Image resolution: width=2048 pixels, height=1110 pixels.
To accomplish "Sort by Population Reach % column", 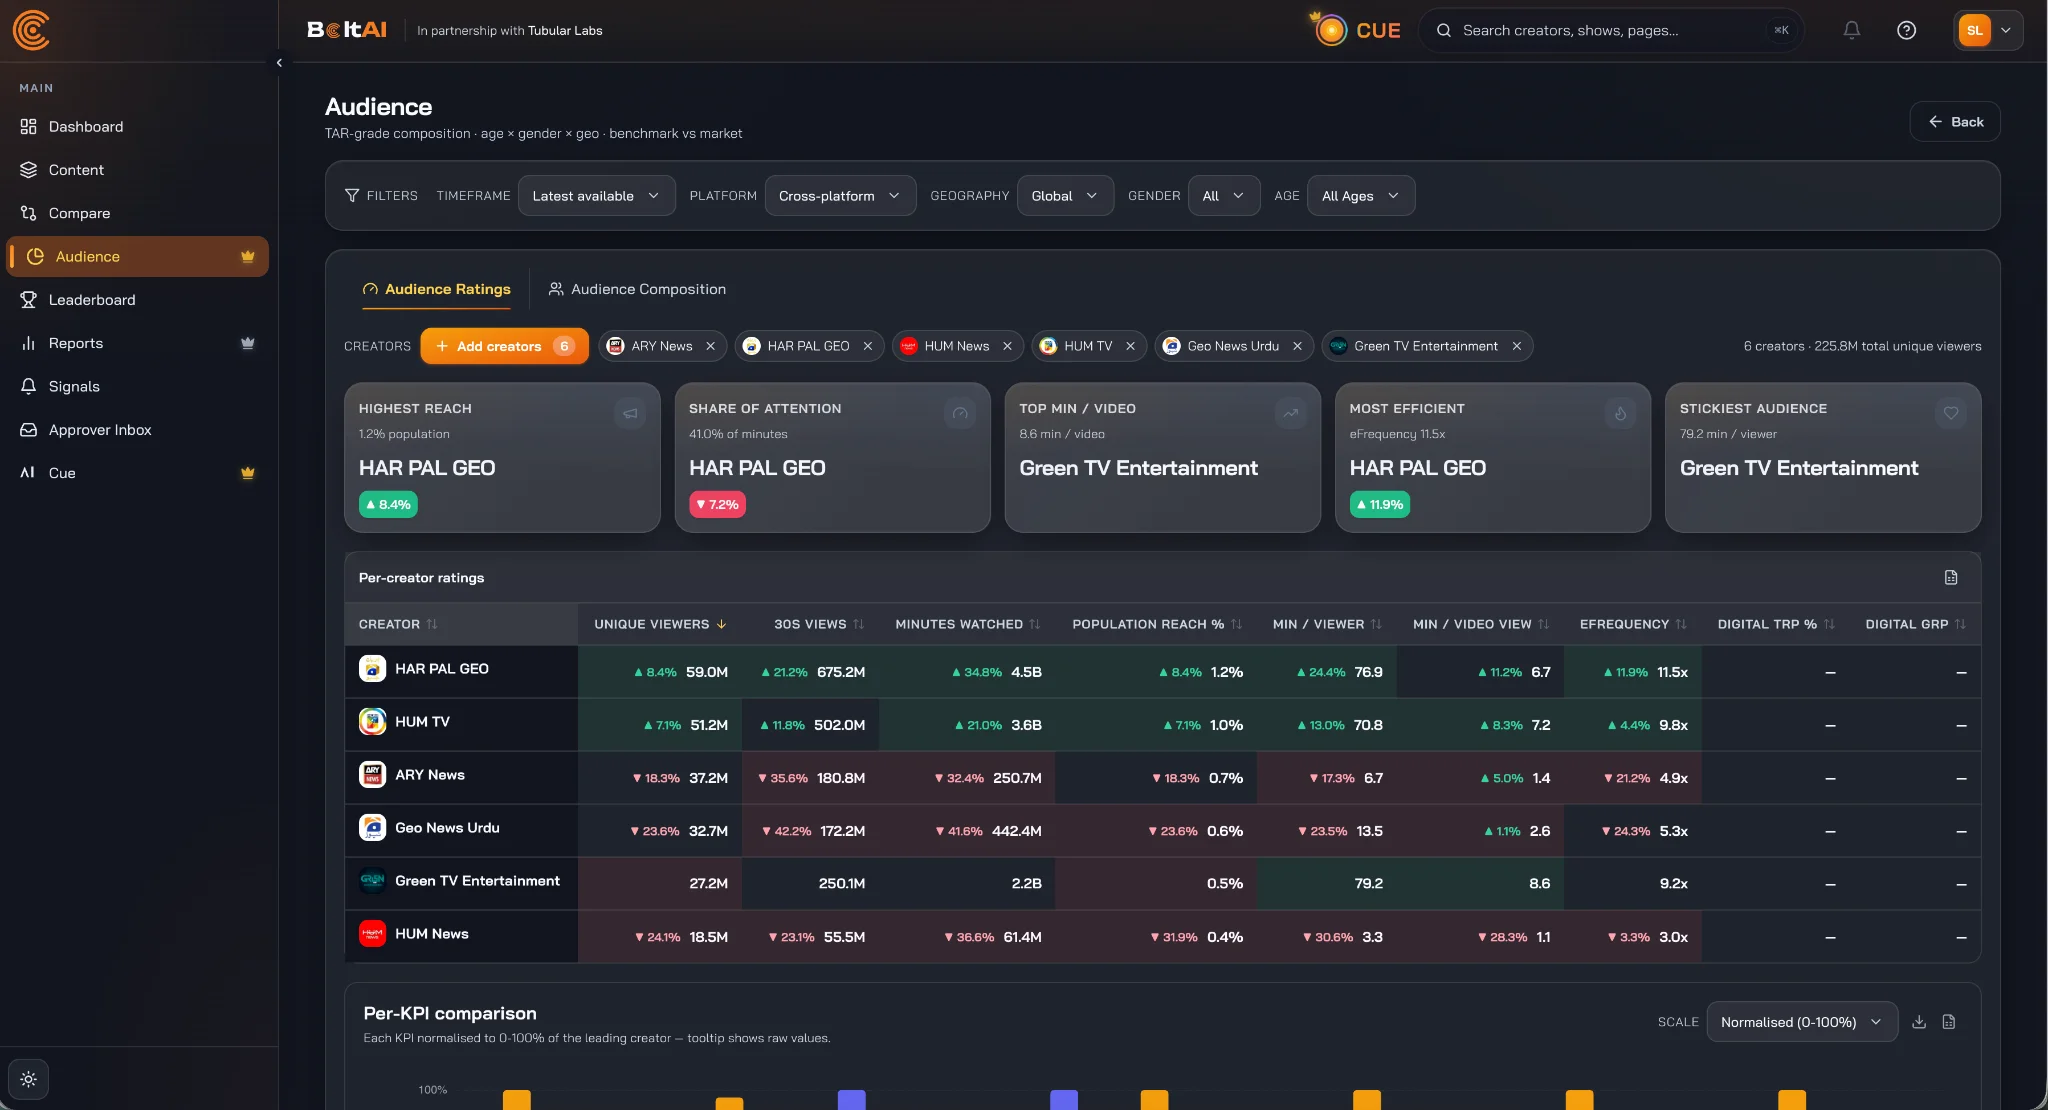I will coord(1157,624).
